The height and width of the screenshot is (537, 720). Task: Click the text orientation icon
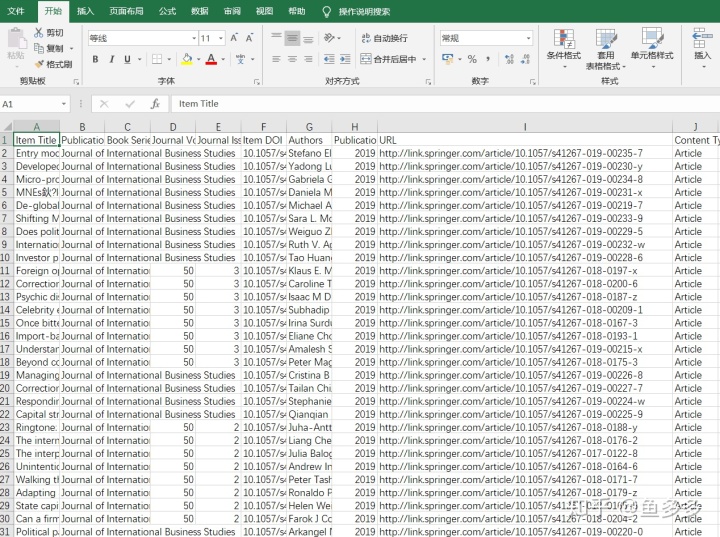click(x=329, y=38)
